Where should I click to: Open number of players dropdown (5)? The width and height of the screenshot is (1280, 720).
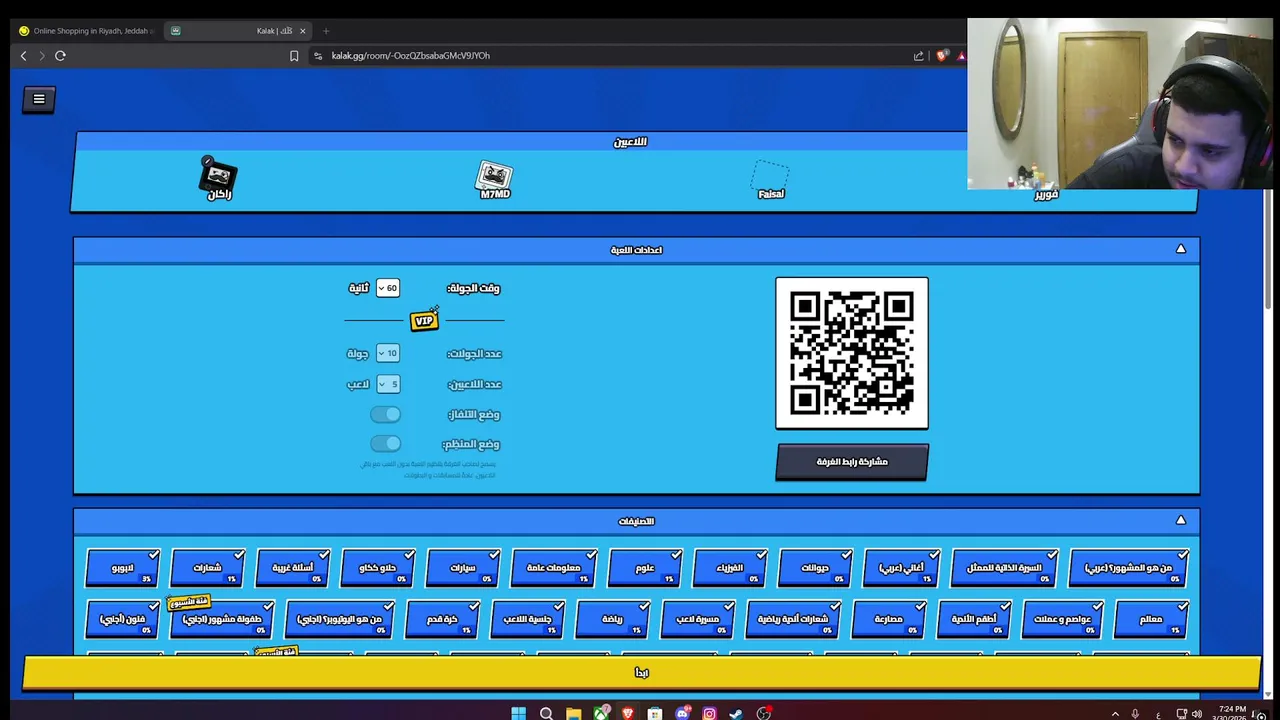(x=388, y=384)
